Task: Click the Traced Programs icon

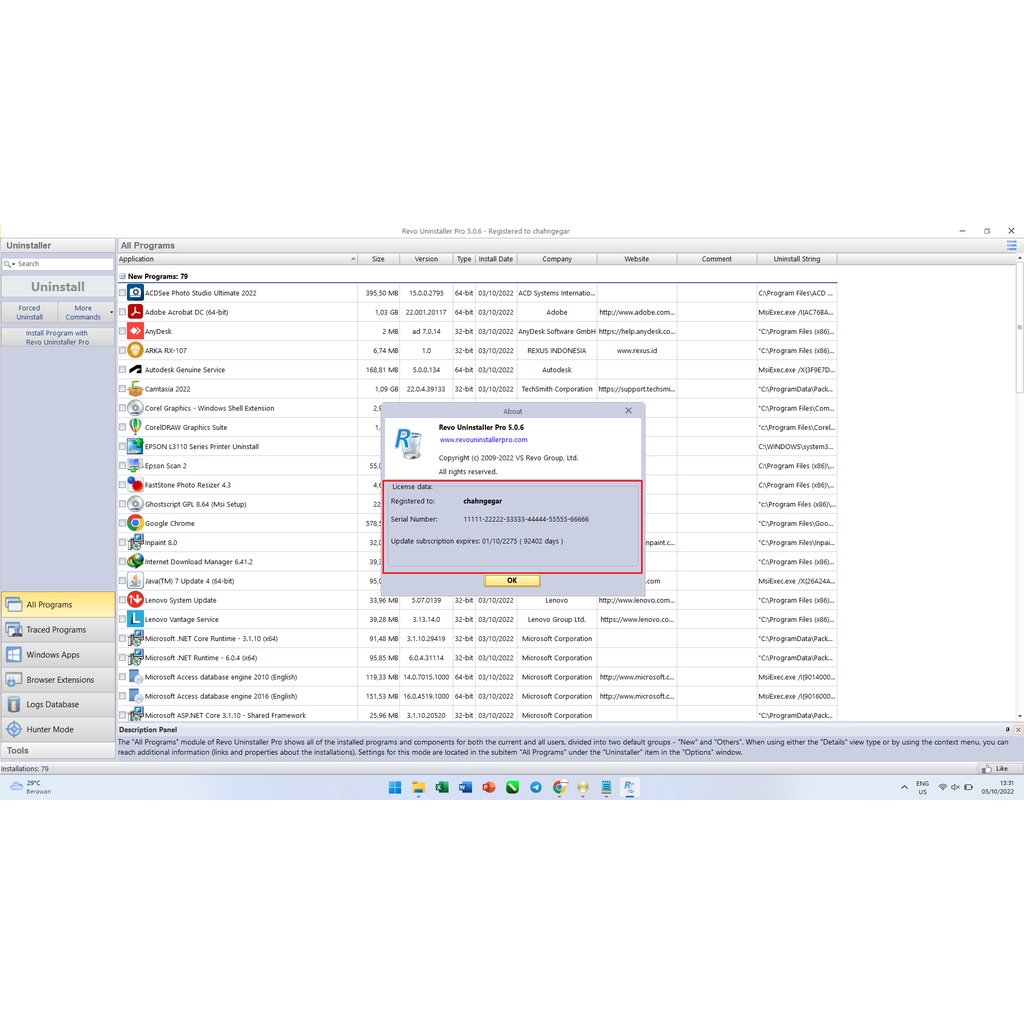Action: pyautogui.click(x=14, y=630)
